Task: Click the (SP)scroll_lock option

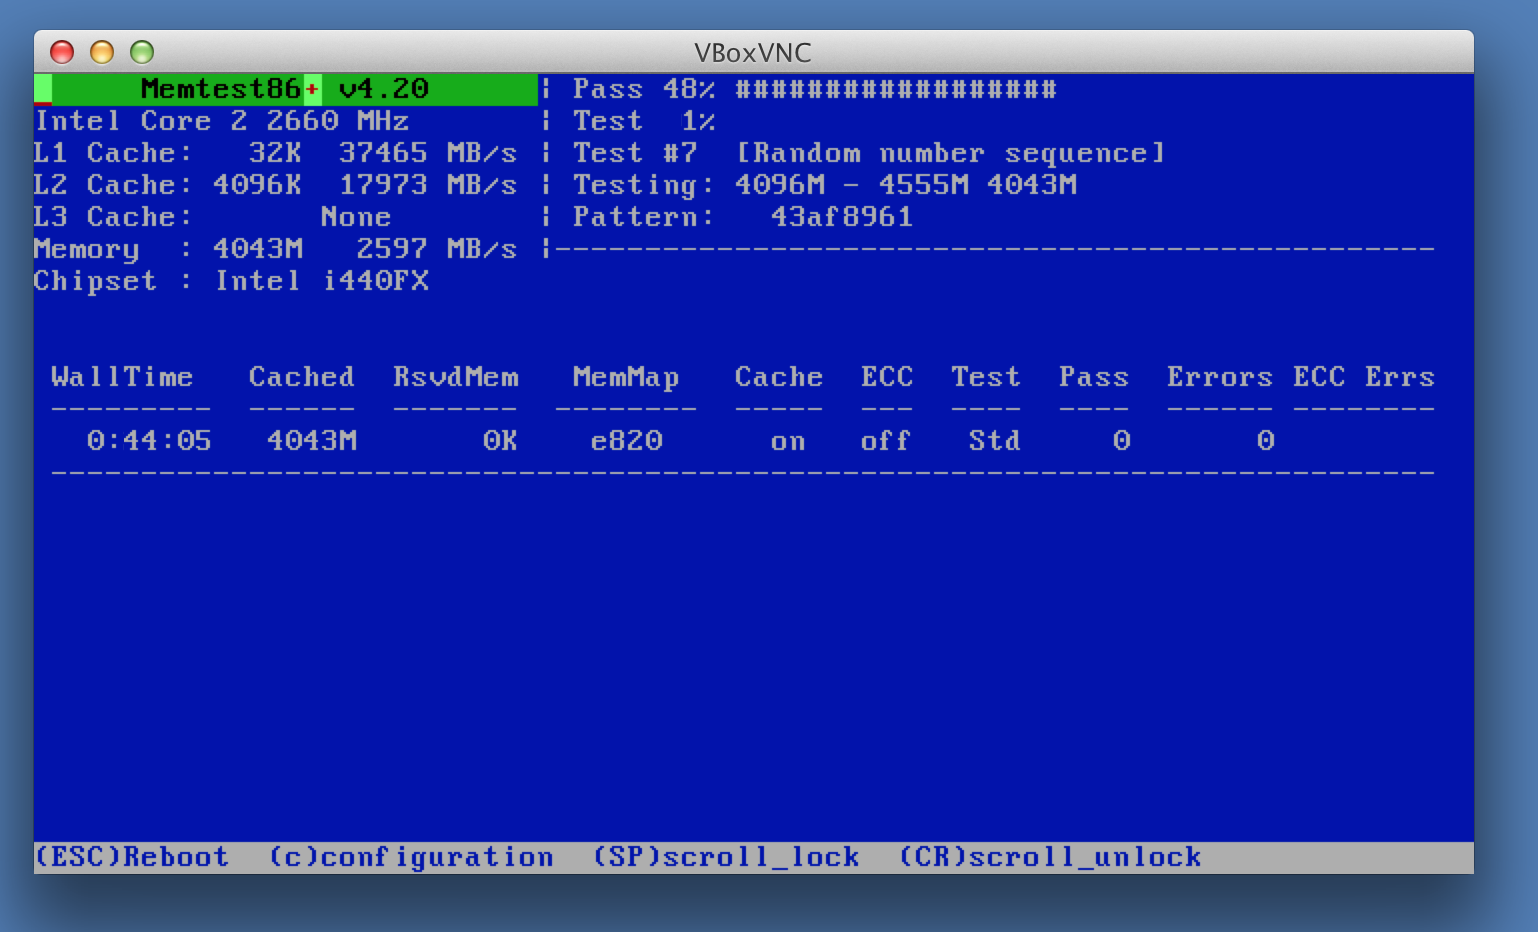Action: pos(726,857)
